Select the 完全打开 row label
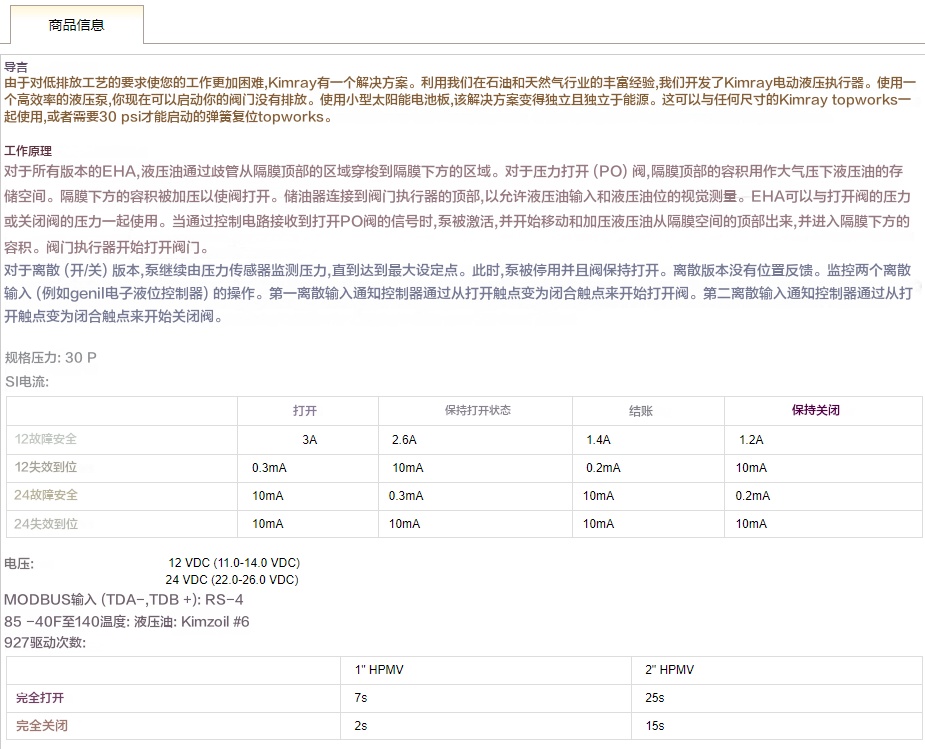Screen dimensions: 925x749 40,698
